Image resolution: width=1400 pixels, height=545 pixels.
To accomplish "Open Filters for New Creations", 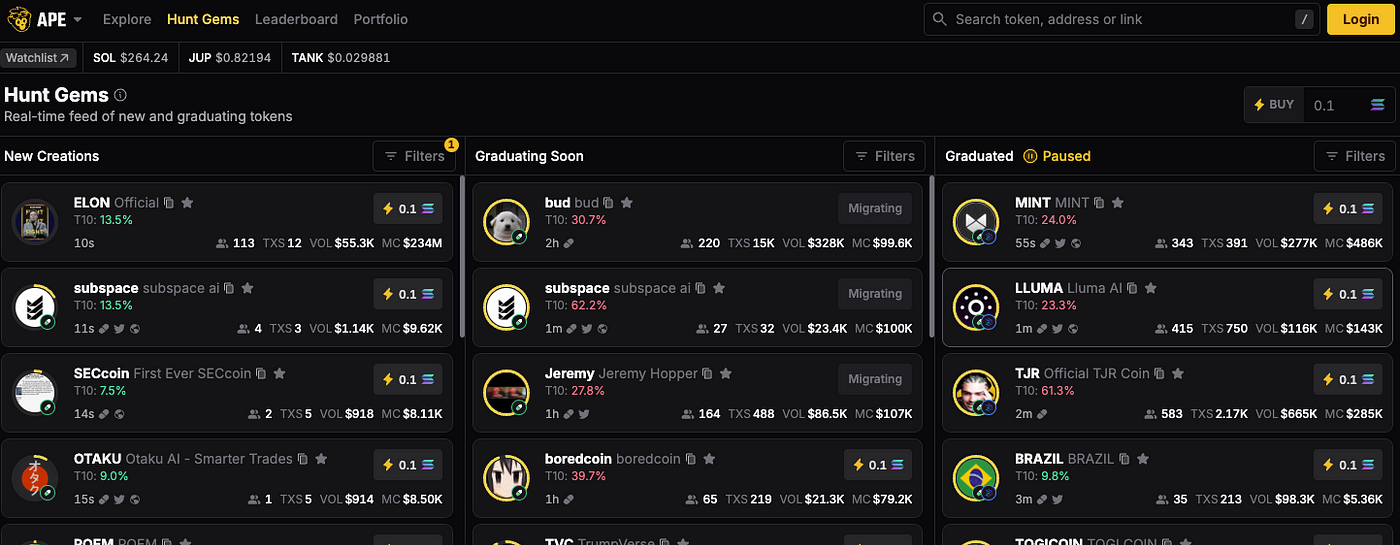I will pyautogui.click(x=415, y=156).
